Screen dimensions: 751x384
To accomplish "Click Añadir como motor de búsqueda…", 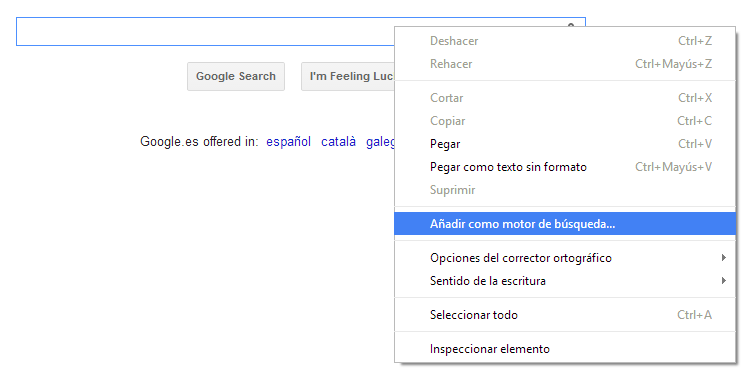I will click(x=565, y=224).
